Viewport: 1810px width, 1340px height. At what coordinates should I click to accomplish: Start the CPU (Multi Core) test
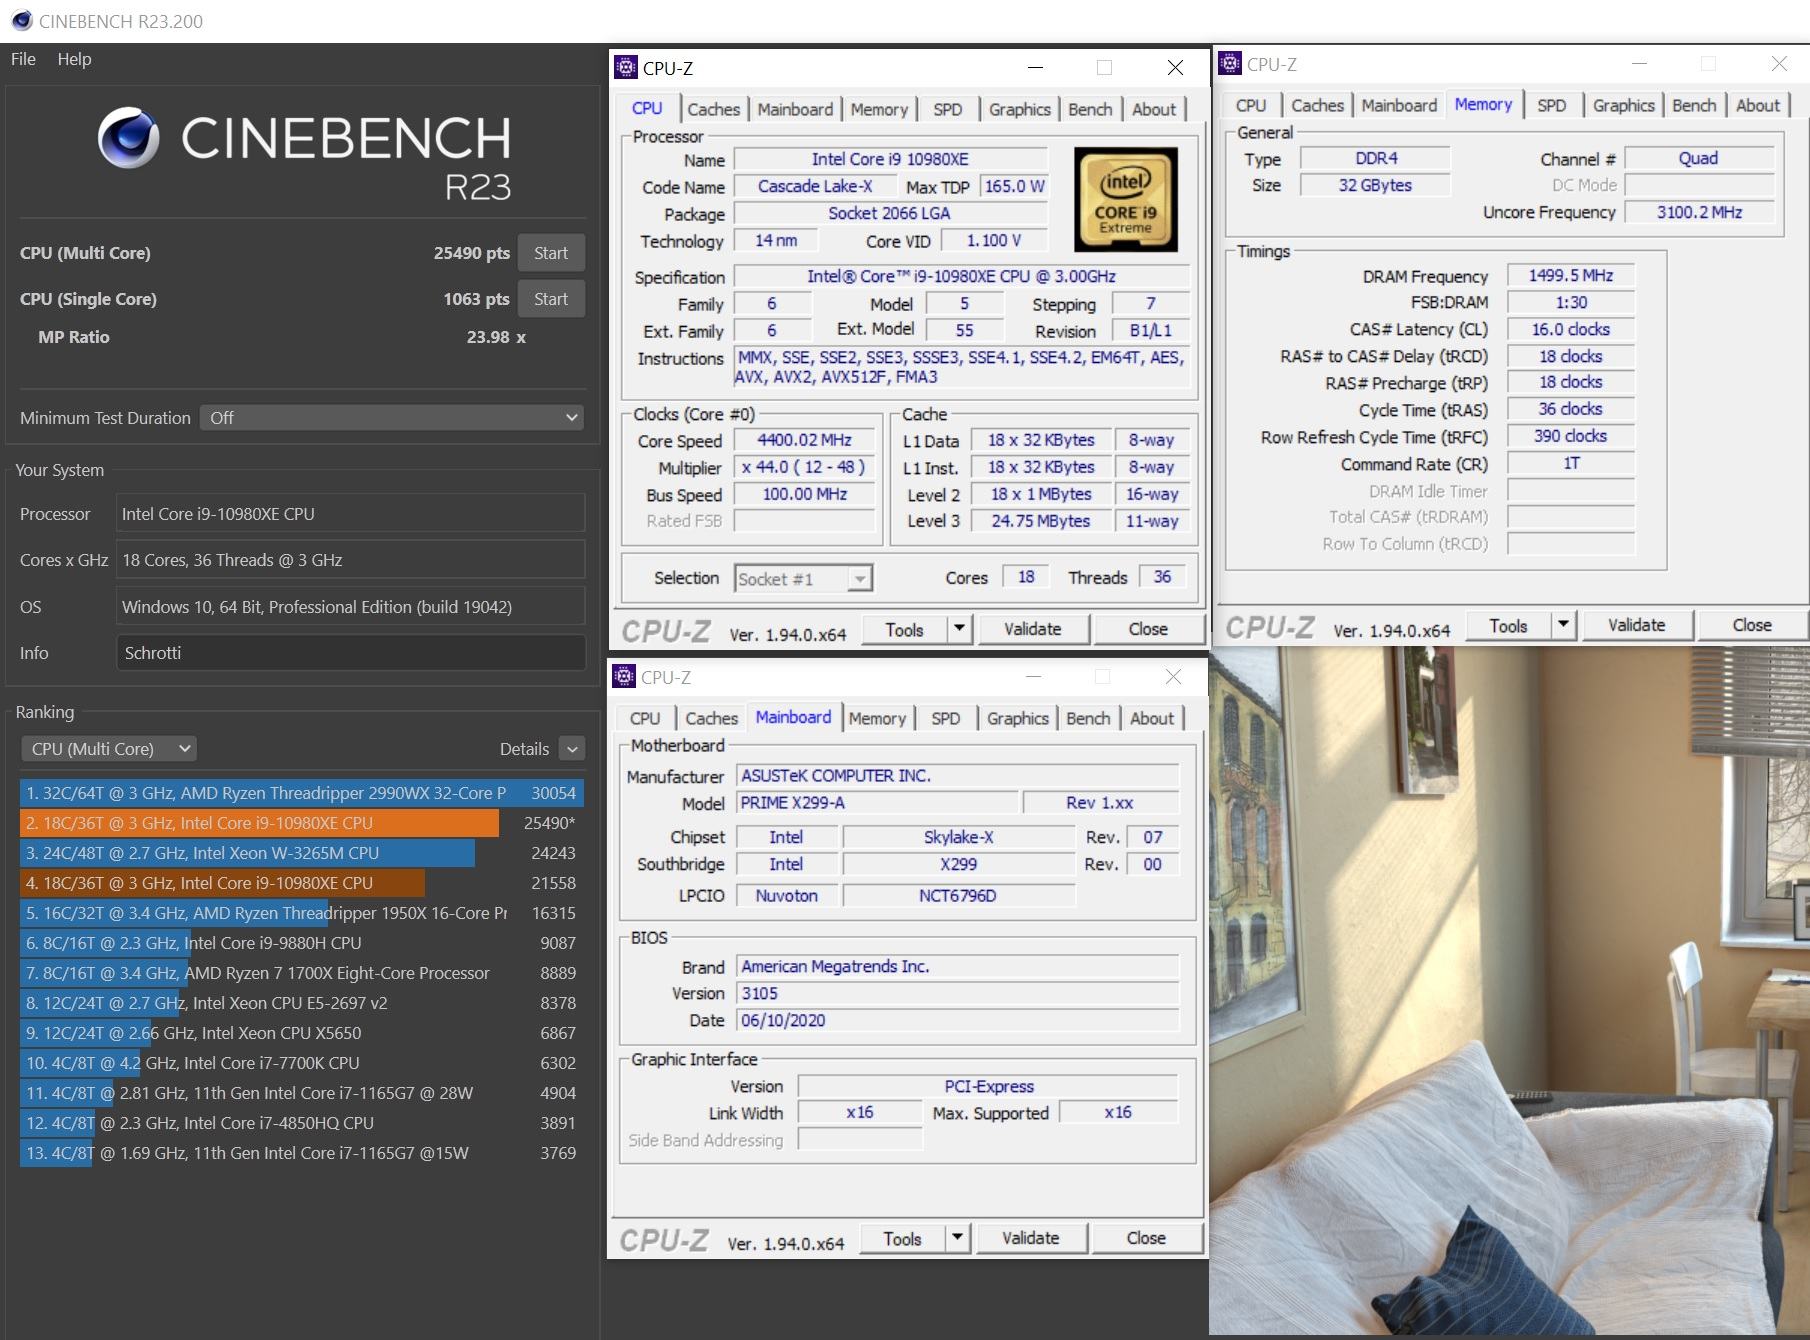pos(551,253)
